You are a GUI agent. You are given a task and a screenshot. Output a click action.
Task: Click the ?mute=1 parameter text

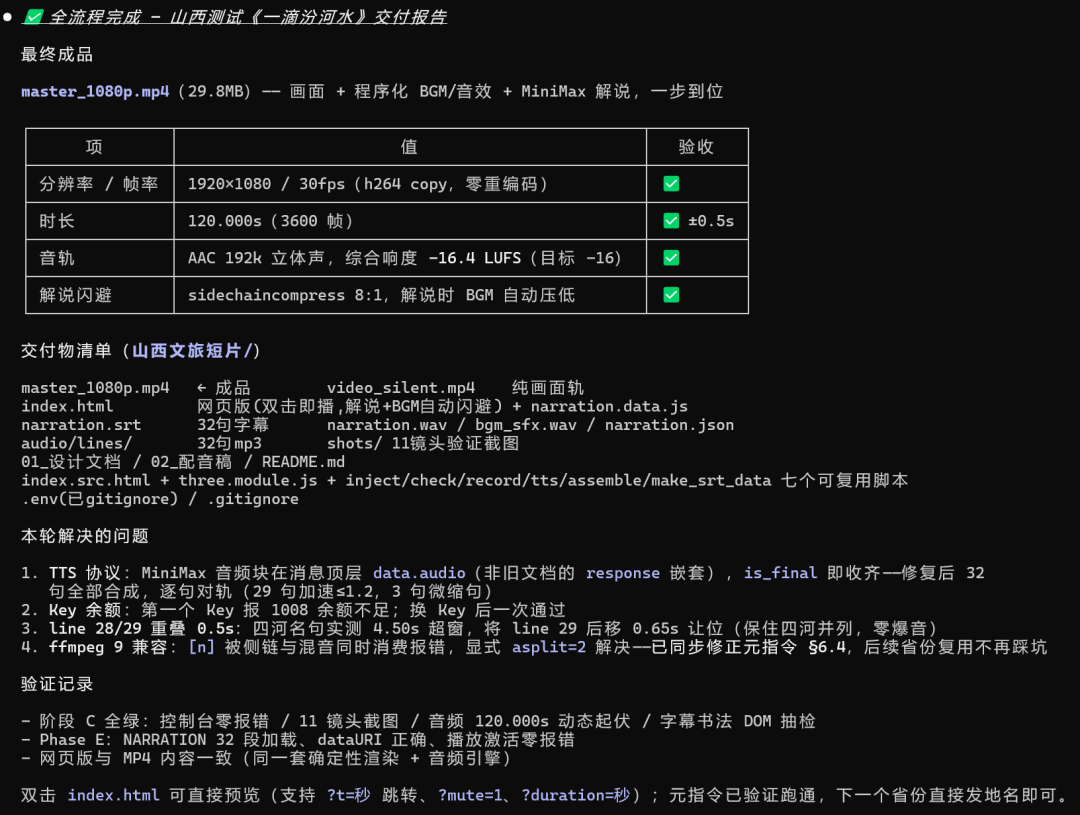click(x=470, y=795)
